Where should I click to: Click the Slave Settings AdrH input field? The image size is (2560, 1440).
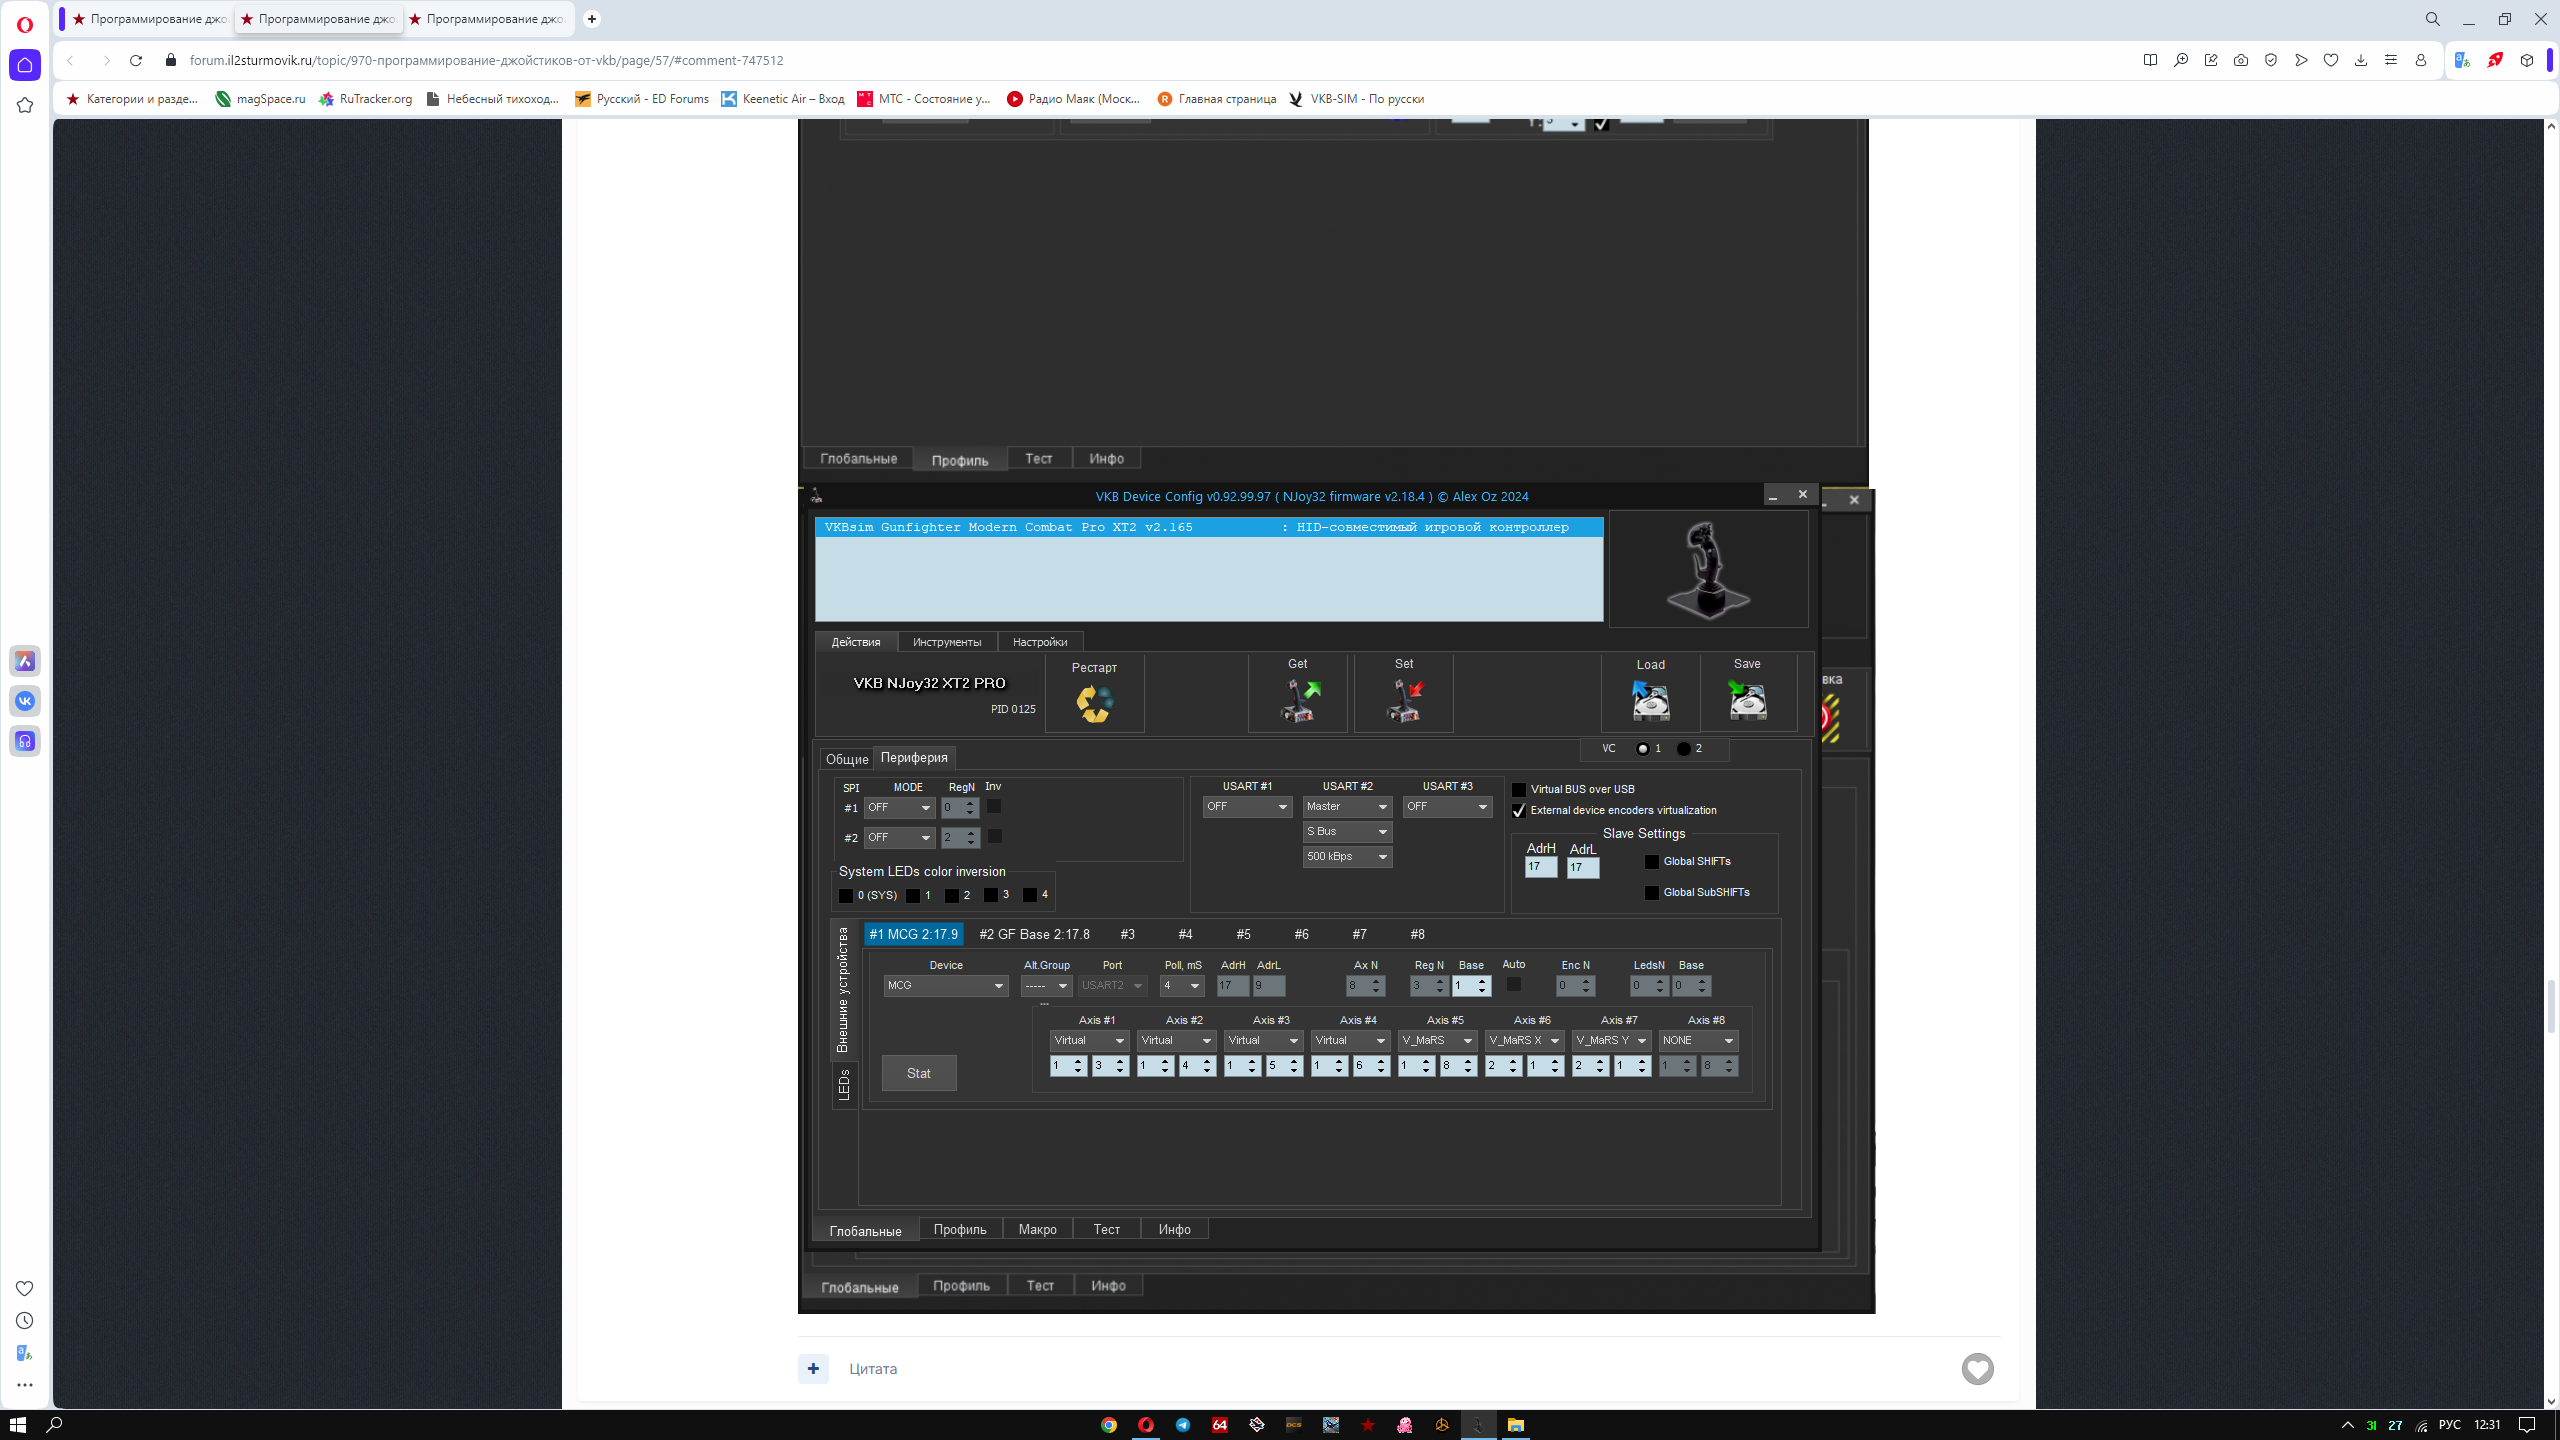1541,867
